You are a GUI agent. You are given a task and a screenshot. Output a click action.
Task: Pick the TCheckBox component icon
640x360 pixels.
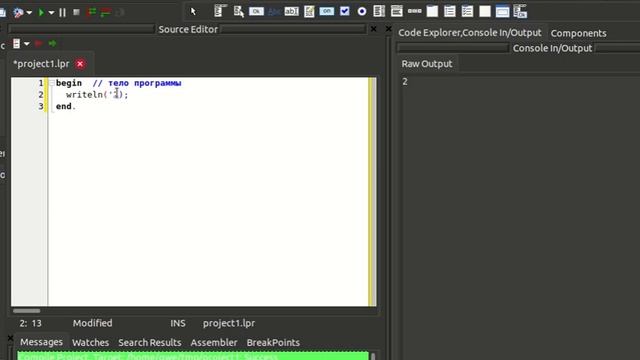344,11
